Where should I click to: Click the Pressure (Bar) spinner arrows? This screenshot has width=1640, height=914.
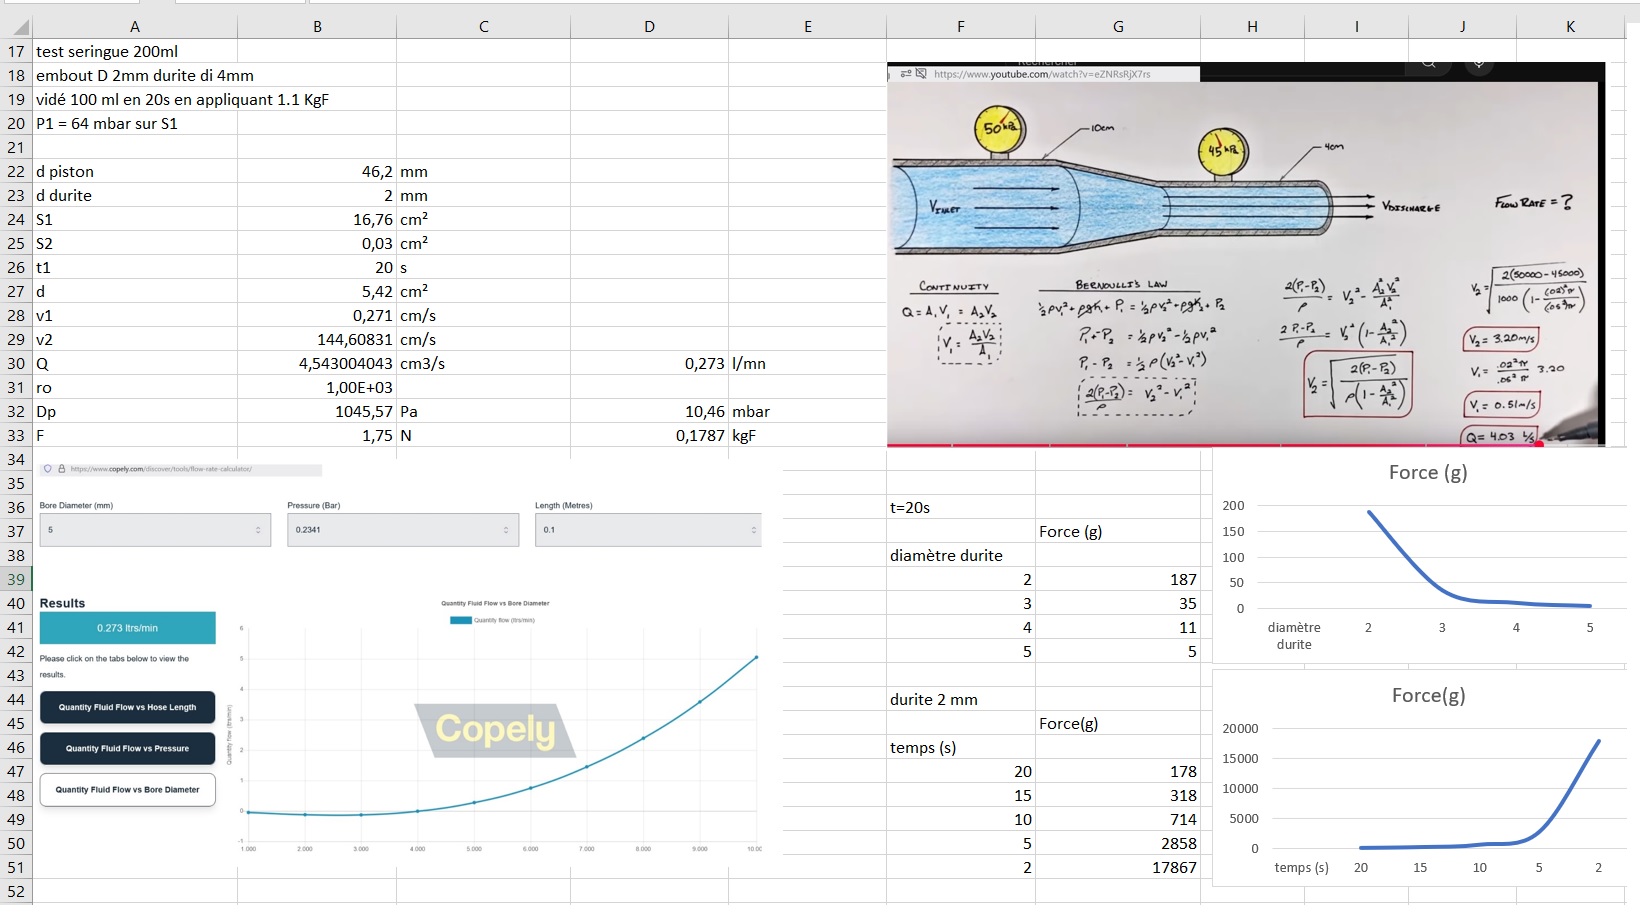click(506, 530)
